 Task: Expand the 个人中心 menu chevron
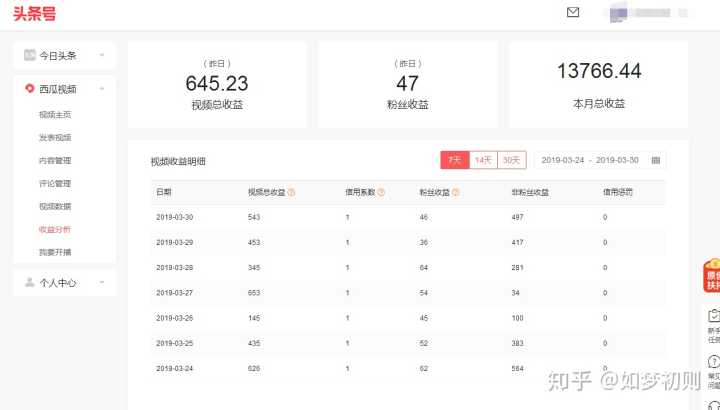102,282
